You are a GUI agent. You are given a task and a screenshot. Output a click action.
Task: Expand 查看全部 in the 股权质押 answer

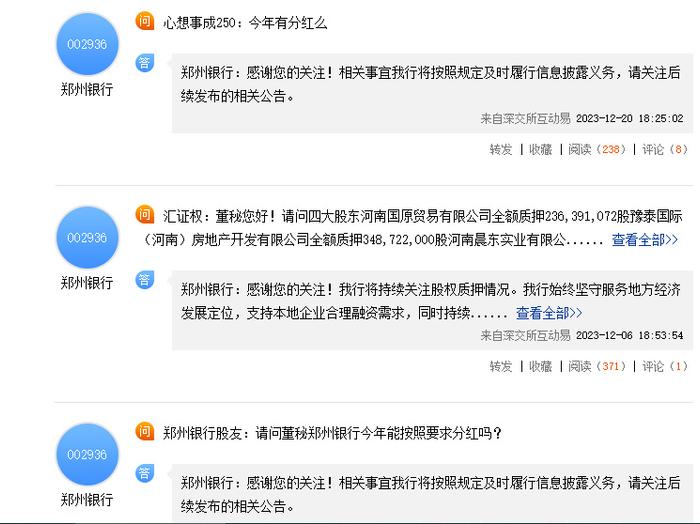[x=549, y=313]
